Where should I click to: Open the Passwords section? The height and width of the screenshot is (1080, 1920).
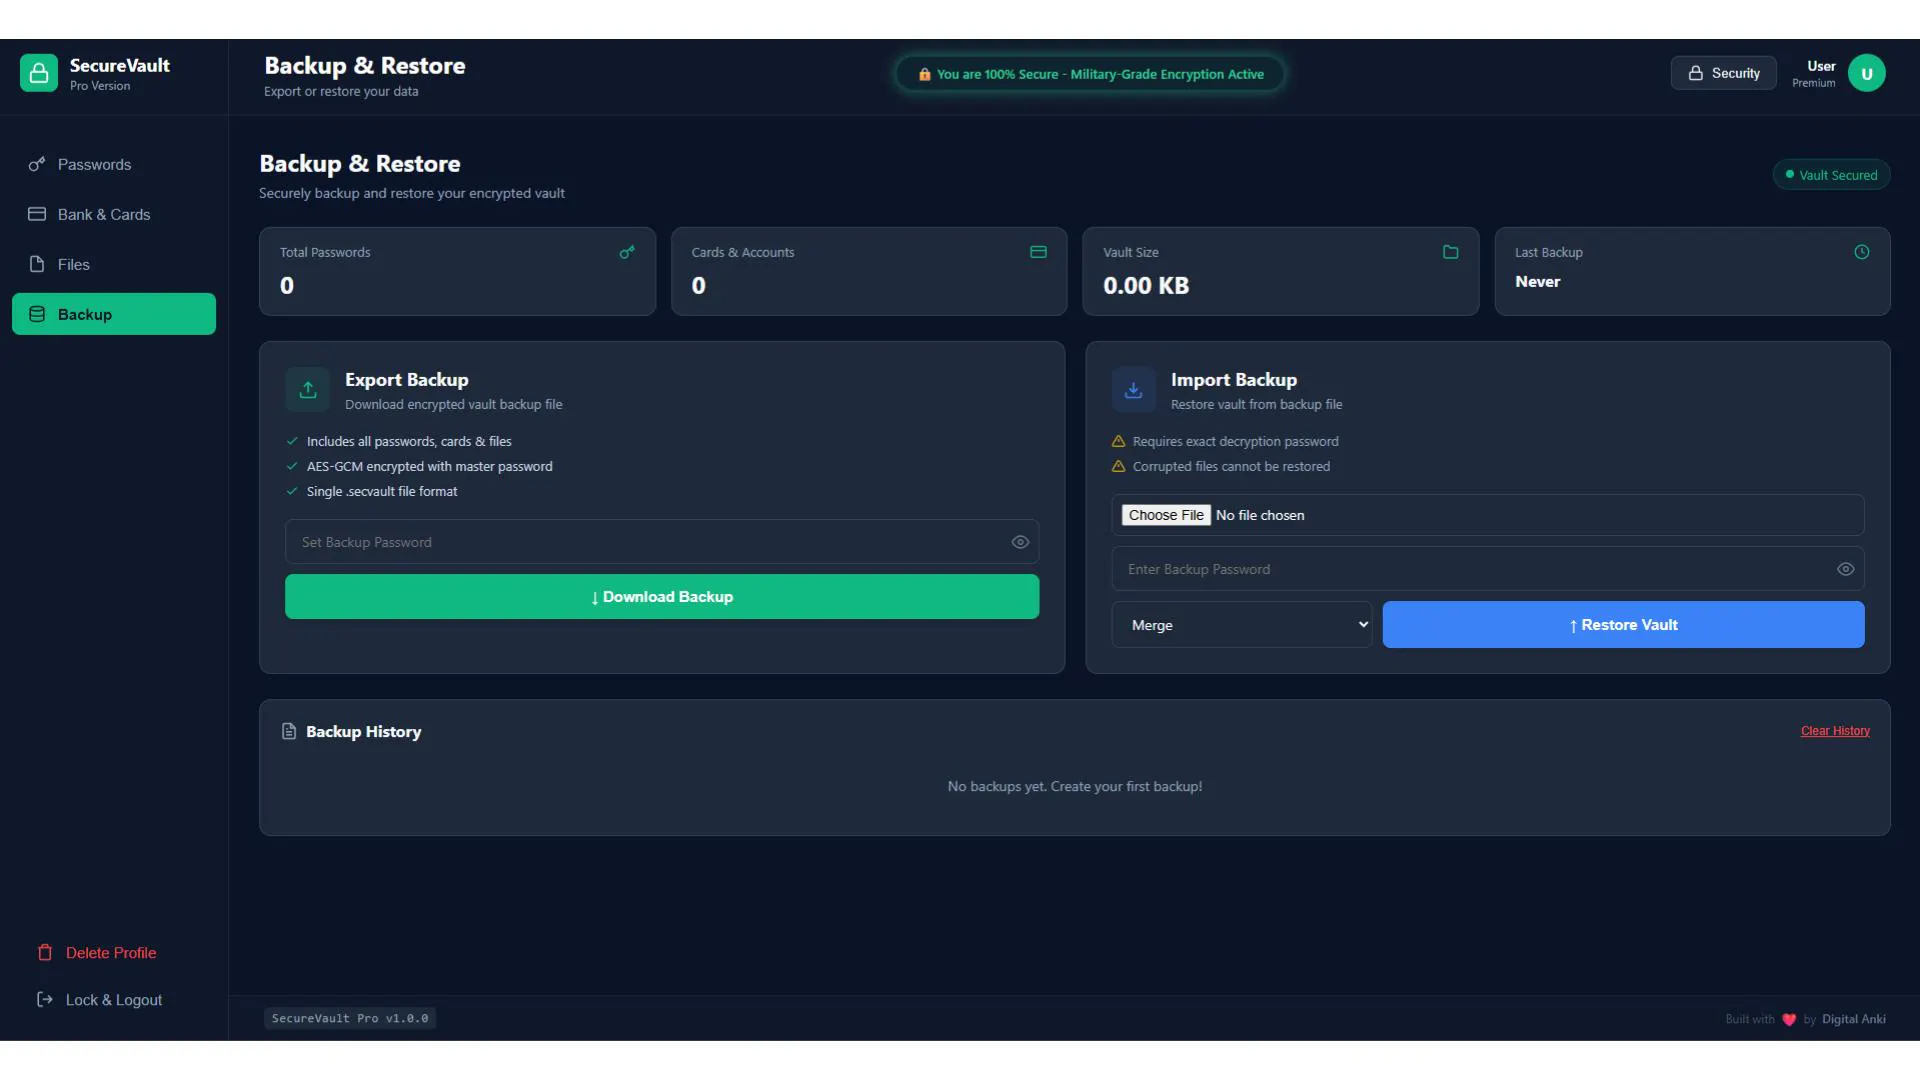pyautogui.click(x=114, y=164)
